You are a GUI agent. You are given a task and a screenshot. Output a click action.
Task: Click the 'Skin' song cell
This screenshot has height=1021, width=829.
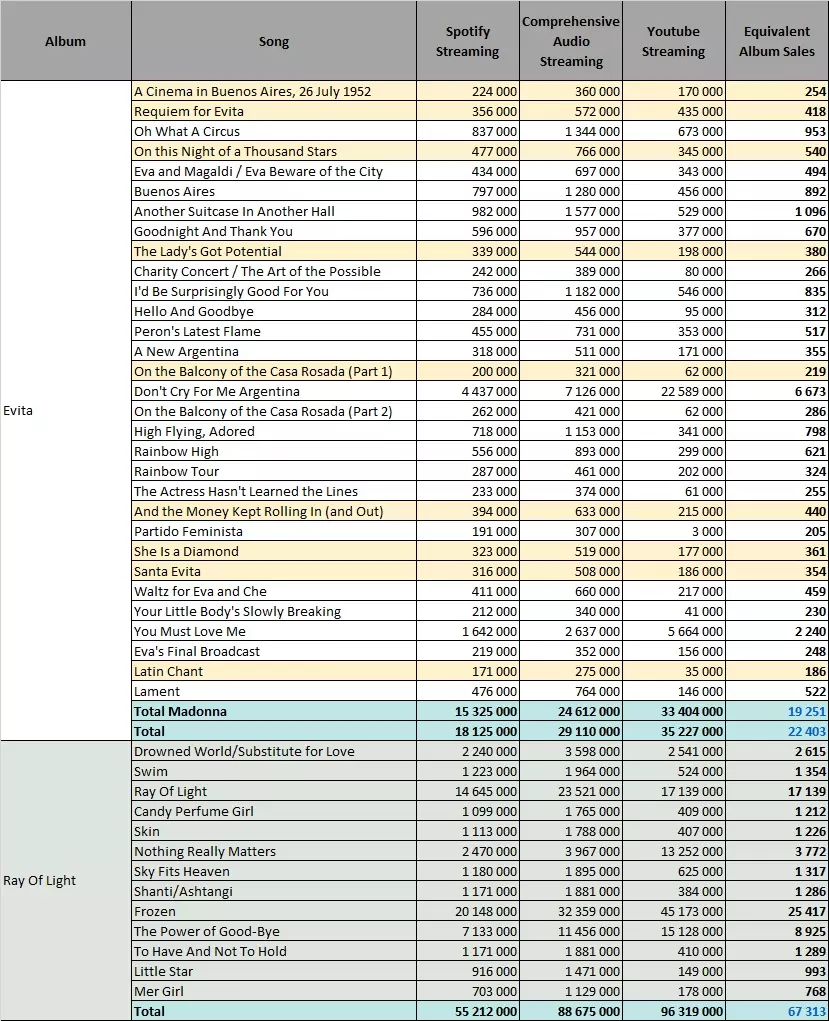coord(274,832)
